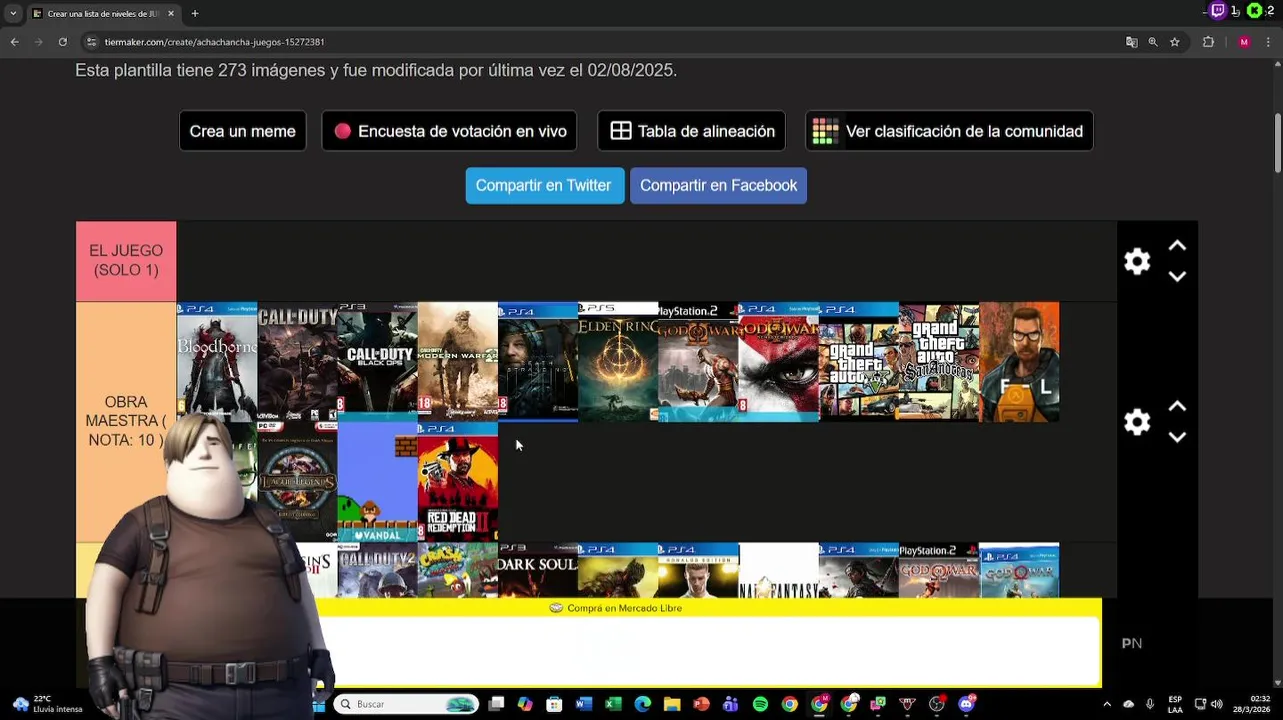Move EL JUEGO tier up with arrow

click(1177, 246)
